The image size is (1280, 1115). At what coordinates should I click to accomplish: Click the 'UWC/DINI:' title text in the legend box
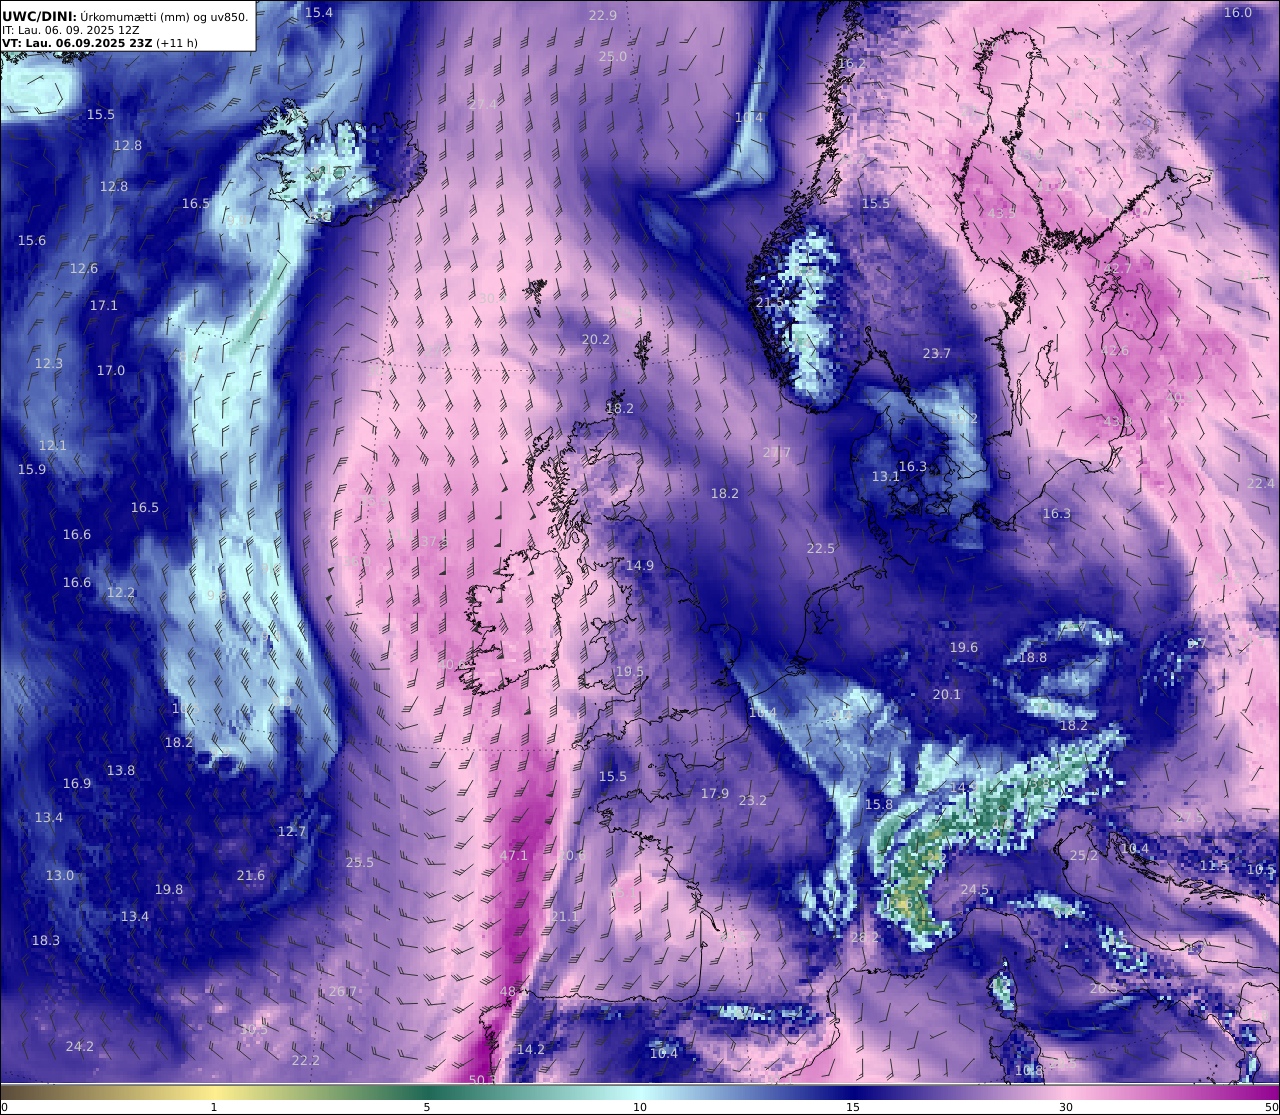coord(39,16)
